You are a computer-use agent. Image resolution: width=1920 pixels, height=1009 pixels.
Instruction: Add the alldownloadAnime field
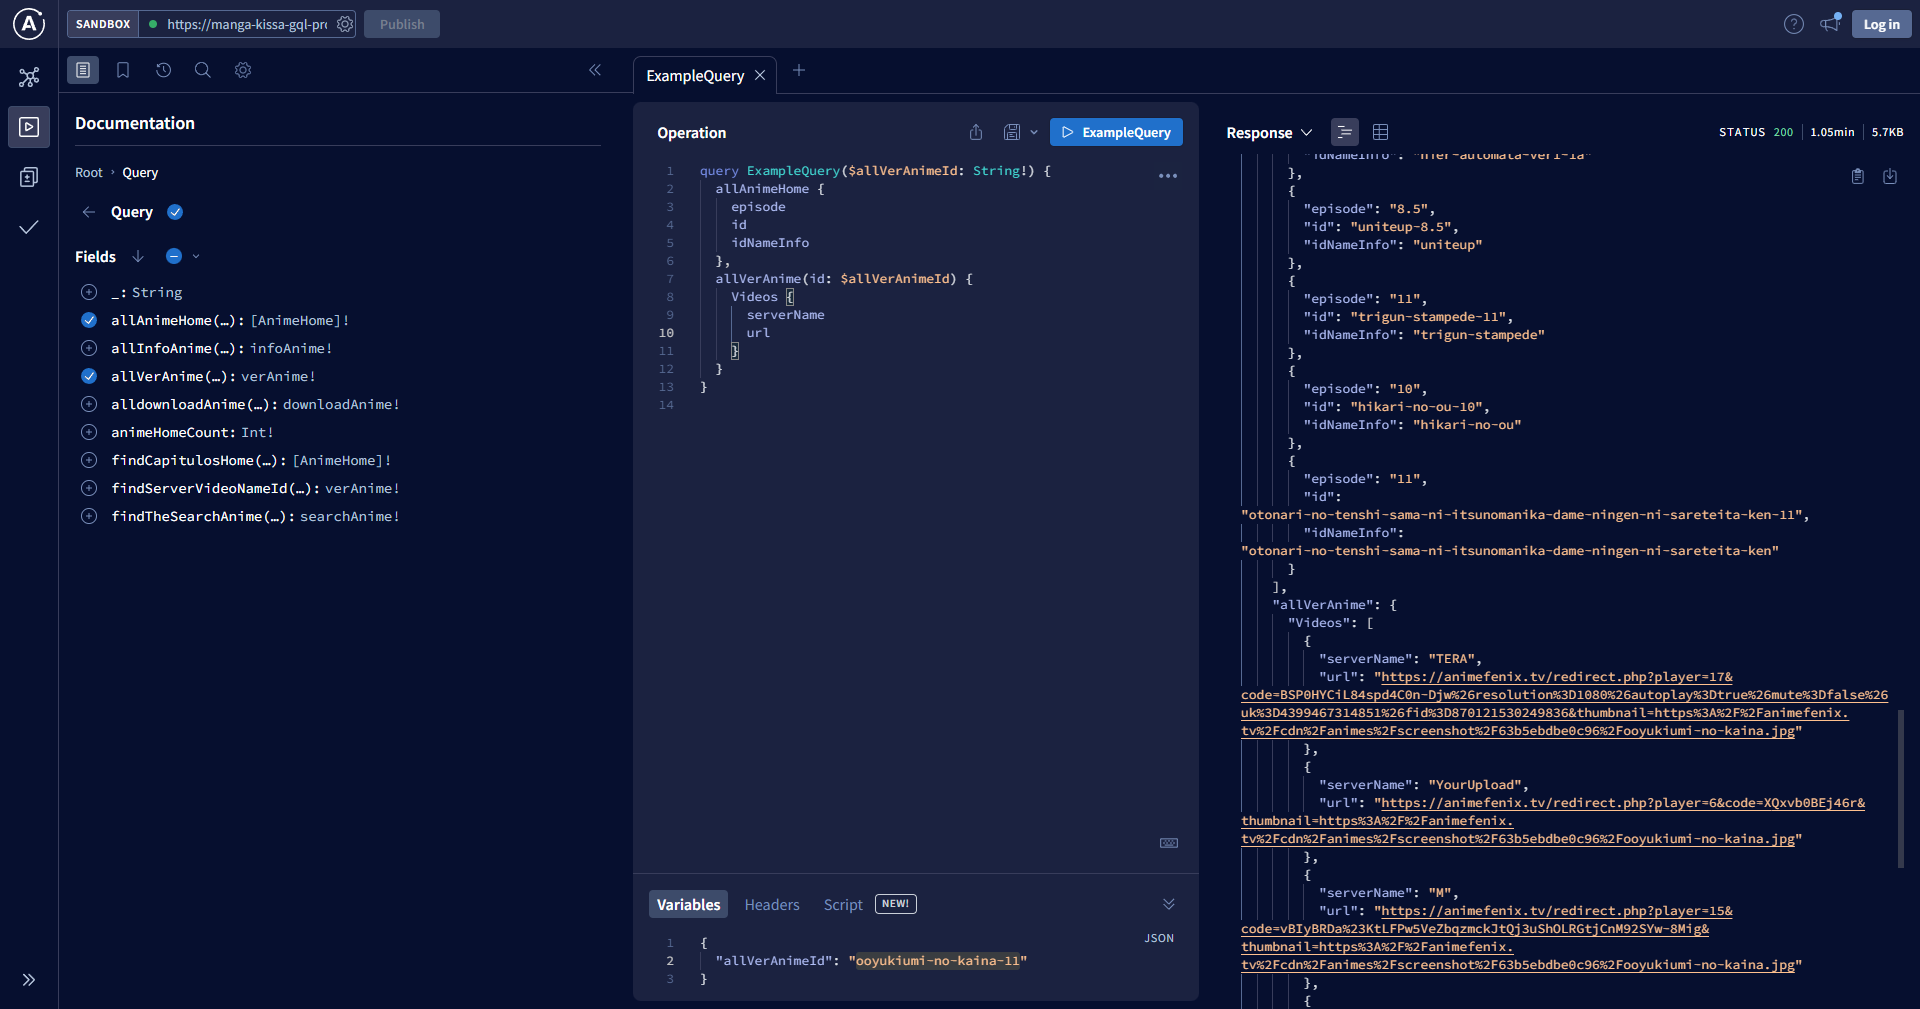click(89, 404)
